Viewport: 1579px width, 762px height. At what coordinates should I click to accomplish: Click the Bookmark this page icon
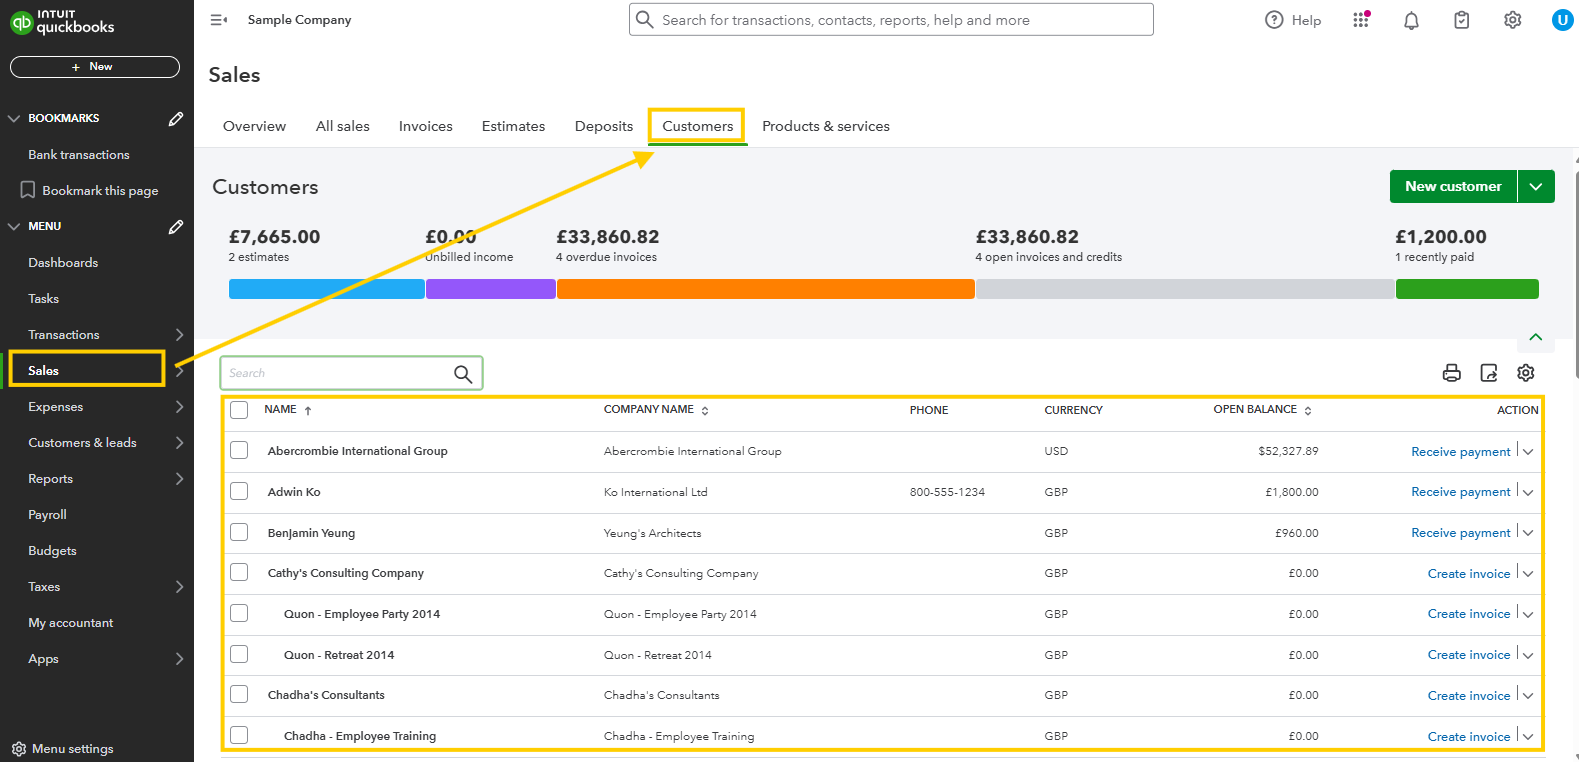(x=28, y=190)
